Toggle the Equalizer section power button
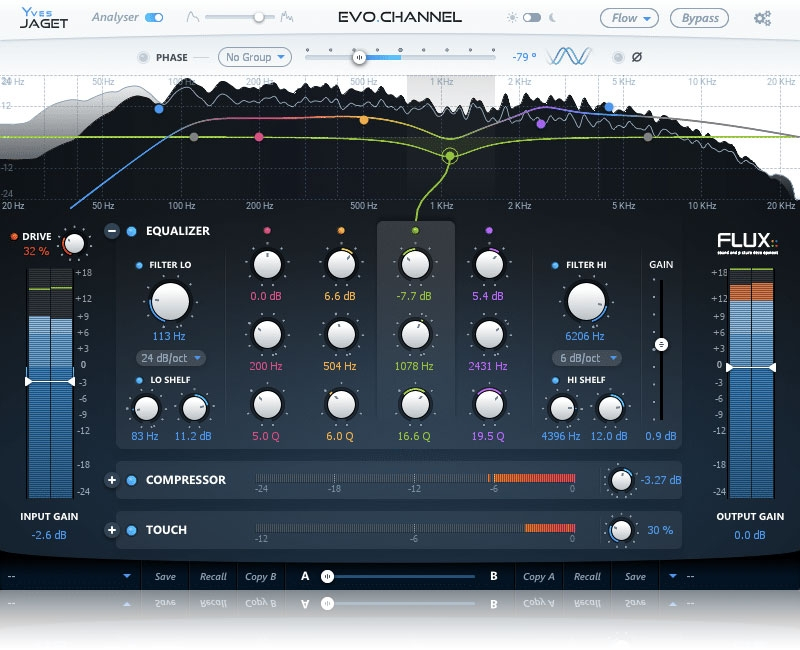The width and height of the screenshot is (800, 650). [x=131, y=231]
